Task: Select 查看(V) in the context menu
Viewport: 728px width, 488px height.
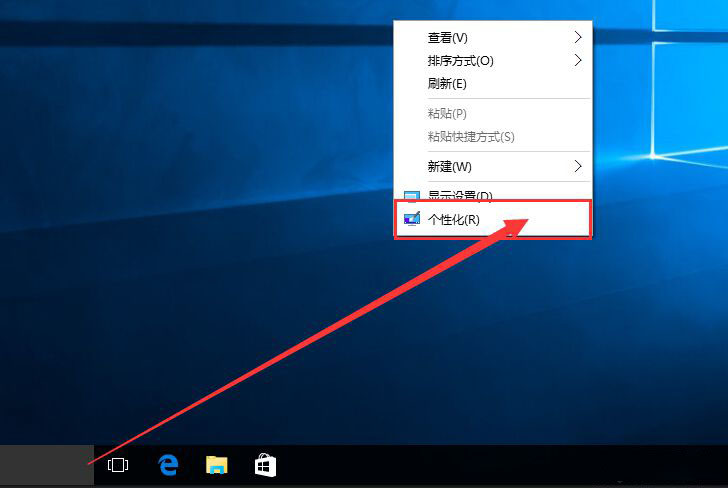Action: coord(493,38)
